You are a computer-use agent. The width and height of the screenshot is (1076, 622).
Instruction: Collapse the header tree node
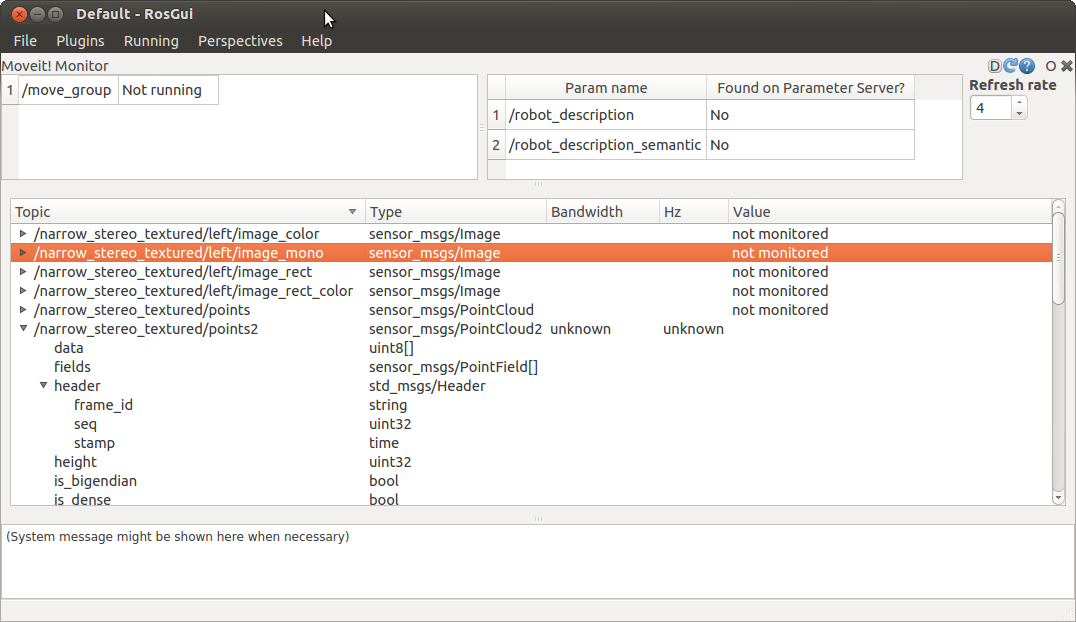pyautogui.click(x=43, y=386)
